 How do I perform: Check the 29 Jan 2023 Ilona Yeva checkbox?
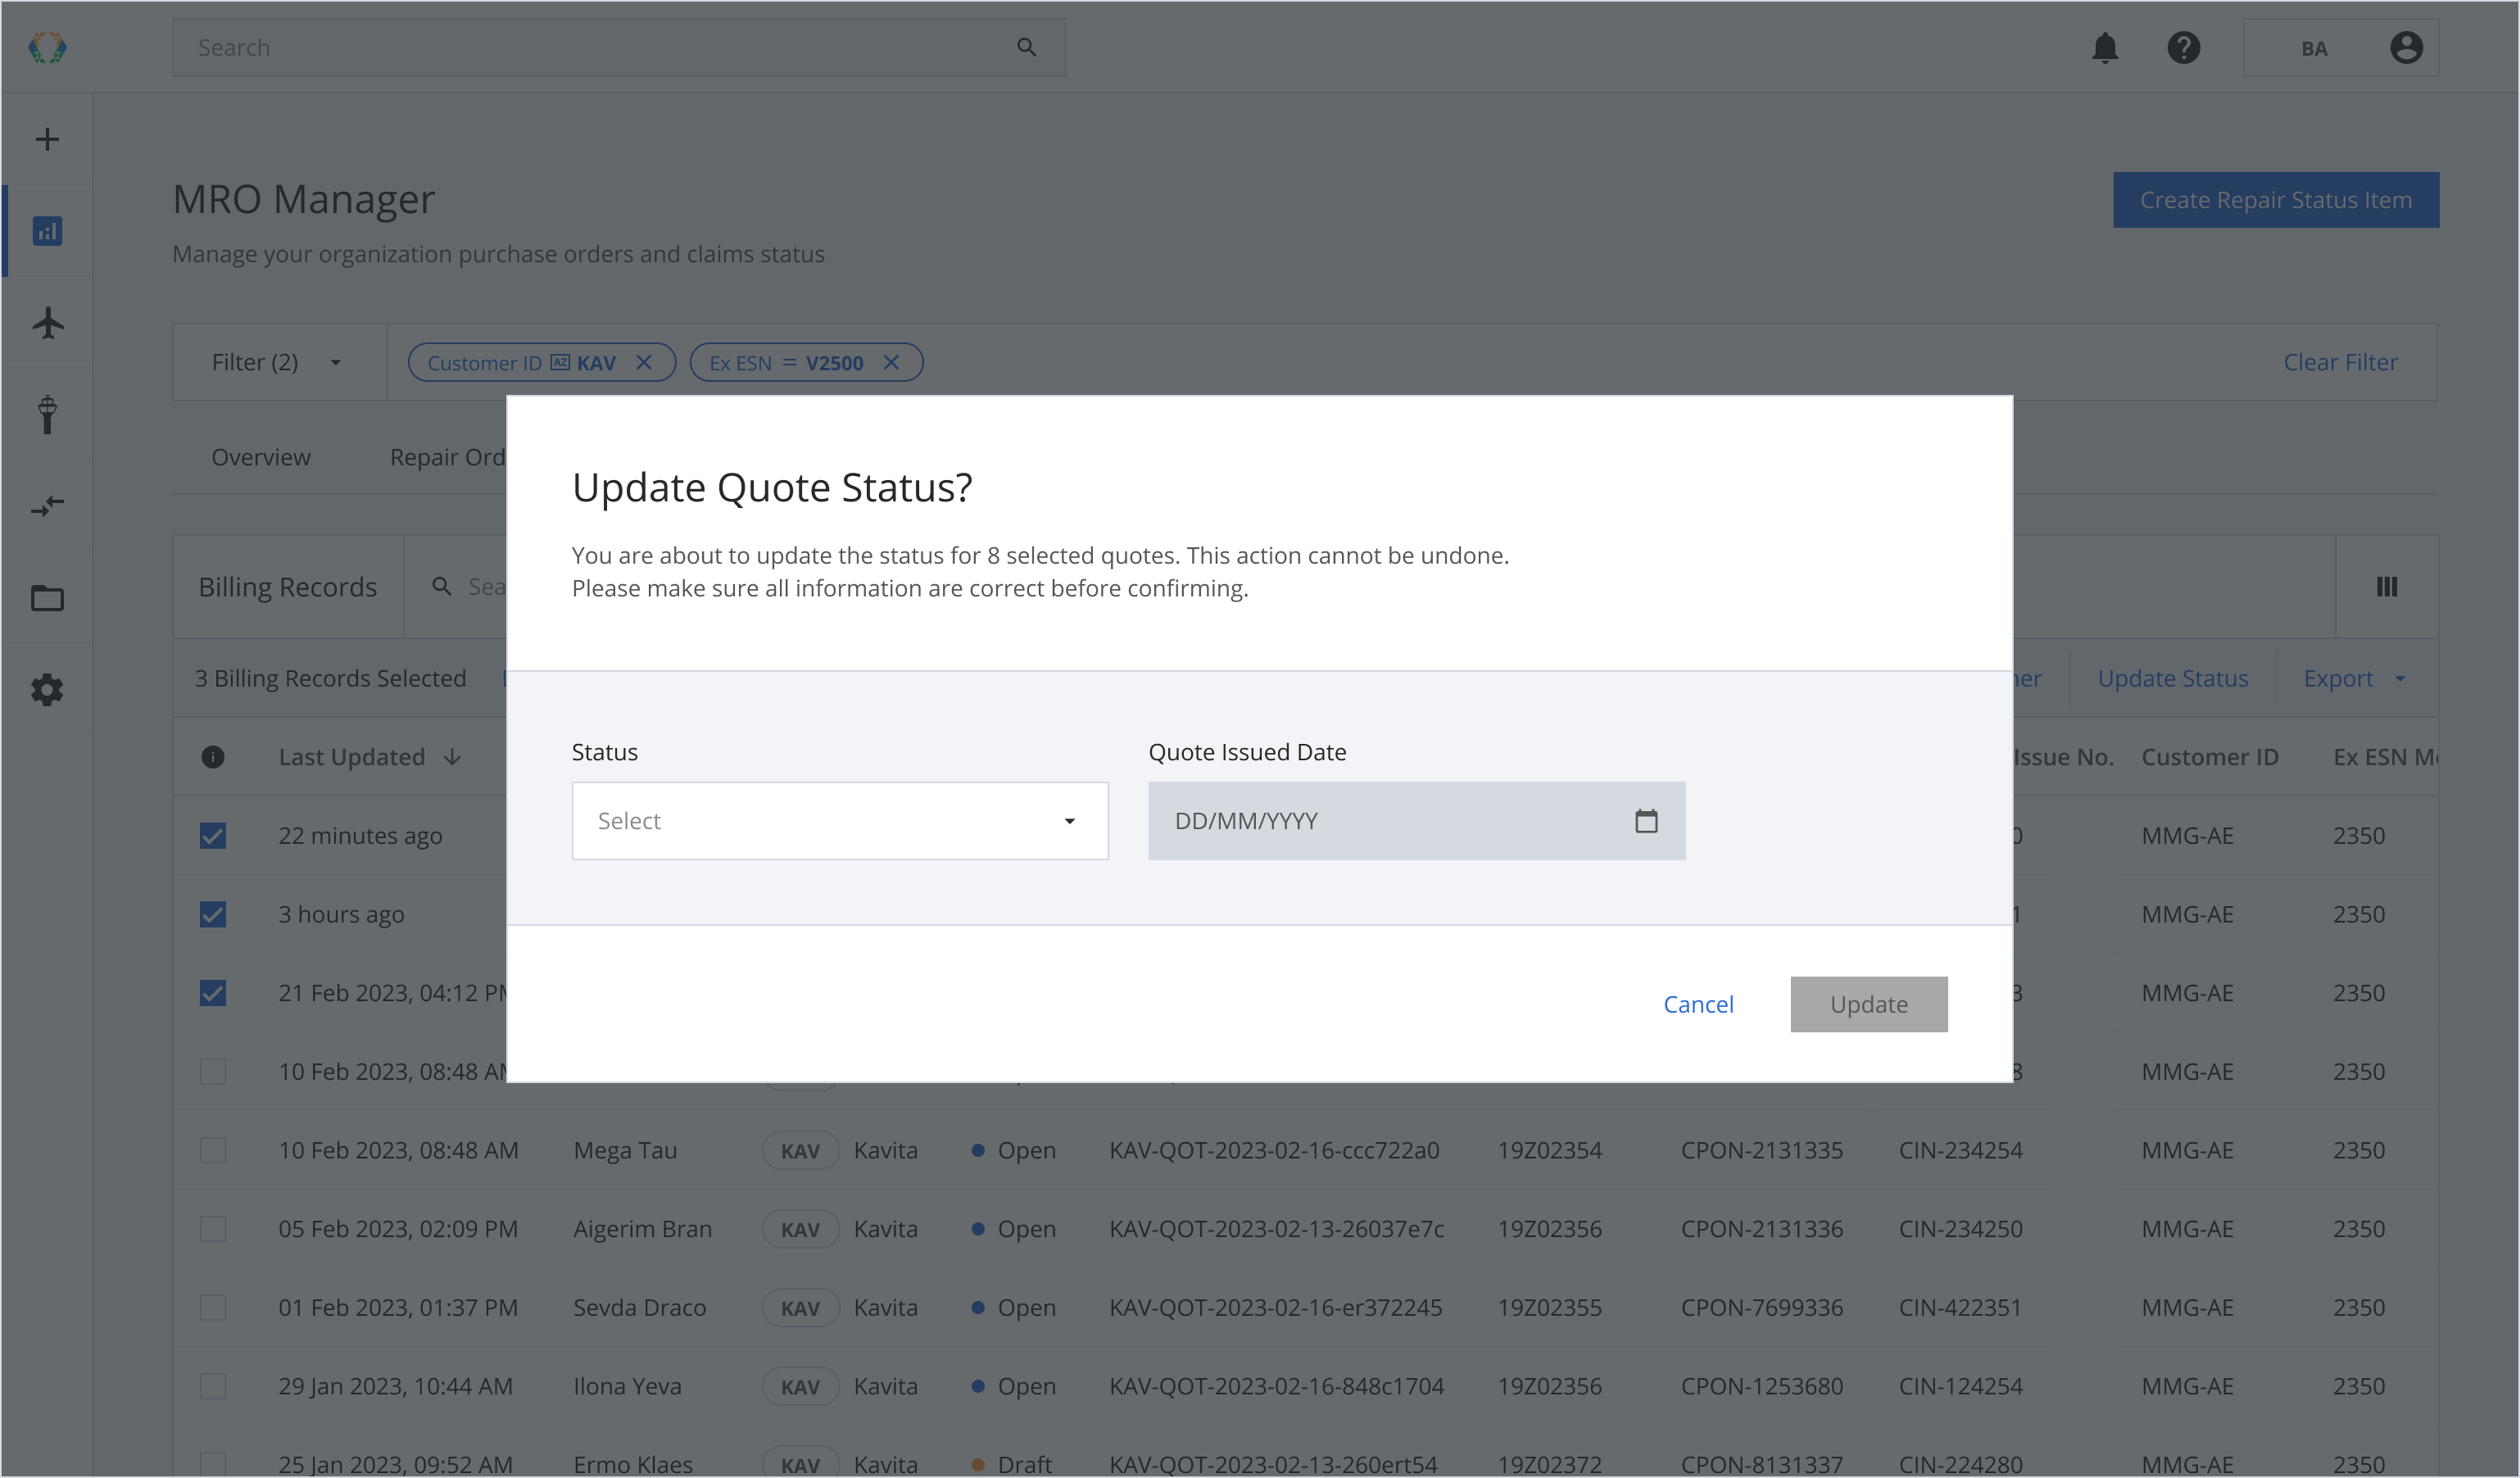tap(212, 1387)
